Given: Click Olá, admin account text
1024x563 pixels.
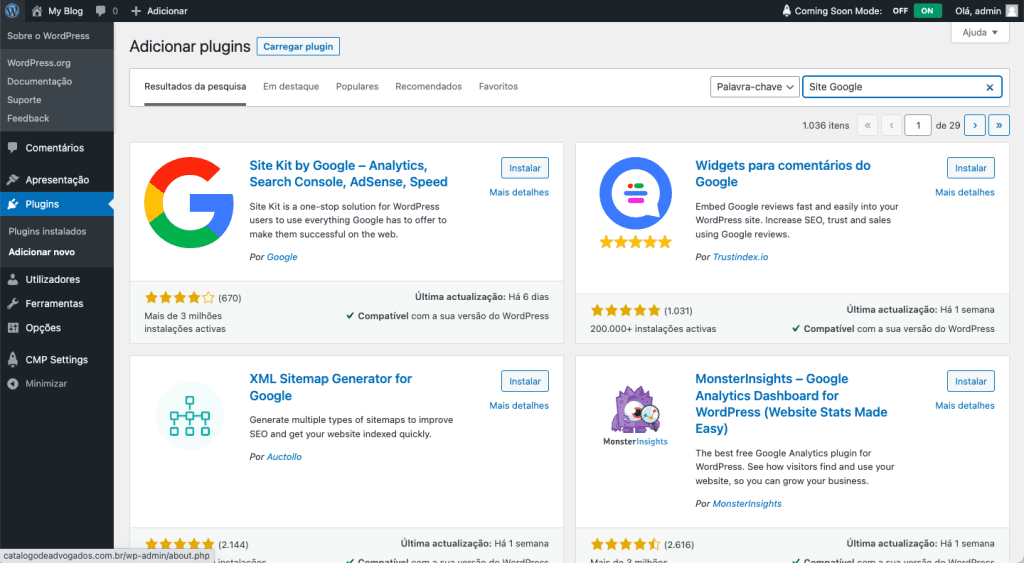Looking at the screenshot, I should (x=978, y=10).
